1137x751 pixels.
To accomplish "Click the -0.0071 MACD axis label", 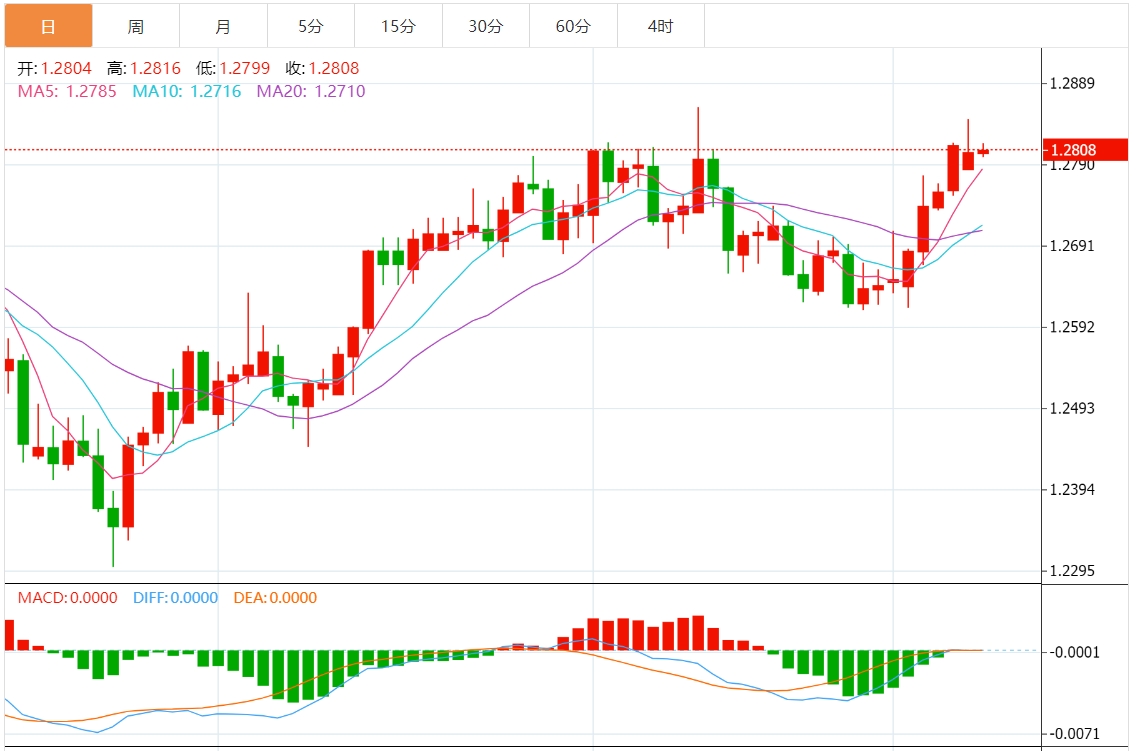I will tap(1075, 734).
